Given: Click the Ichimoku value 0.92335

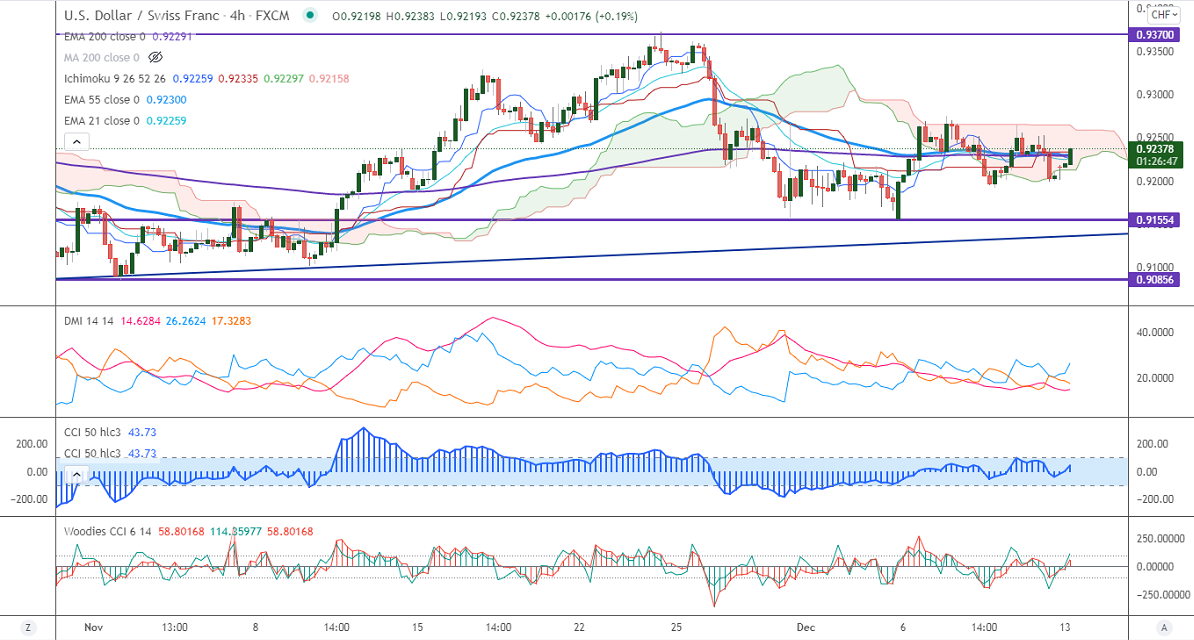Looking at the screenshot, I should 238,78.
